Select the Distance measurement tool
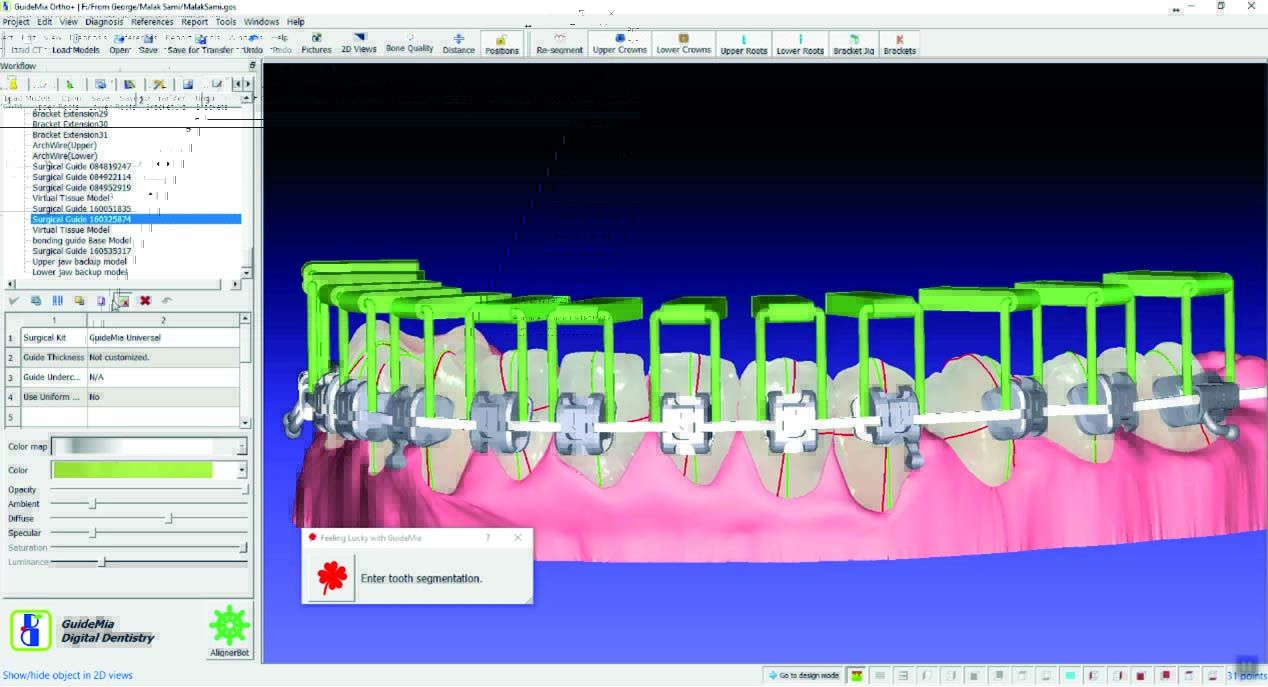The width and height of the screenshot is (1268, 687). pyautogui.click(x=459, y=44)
